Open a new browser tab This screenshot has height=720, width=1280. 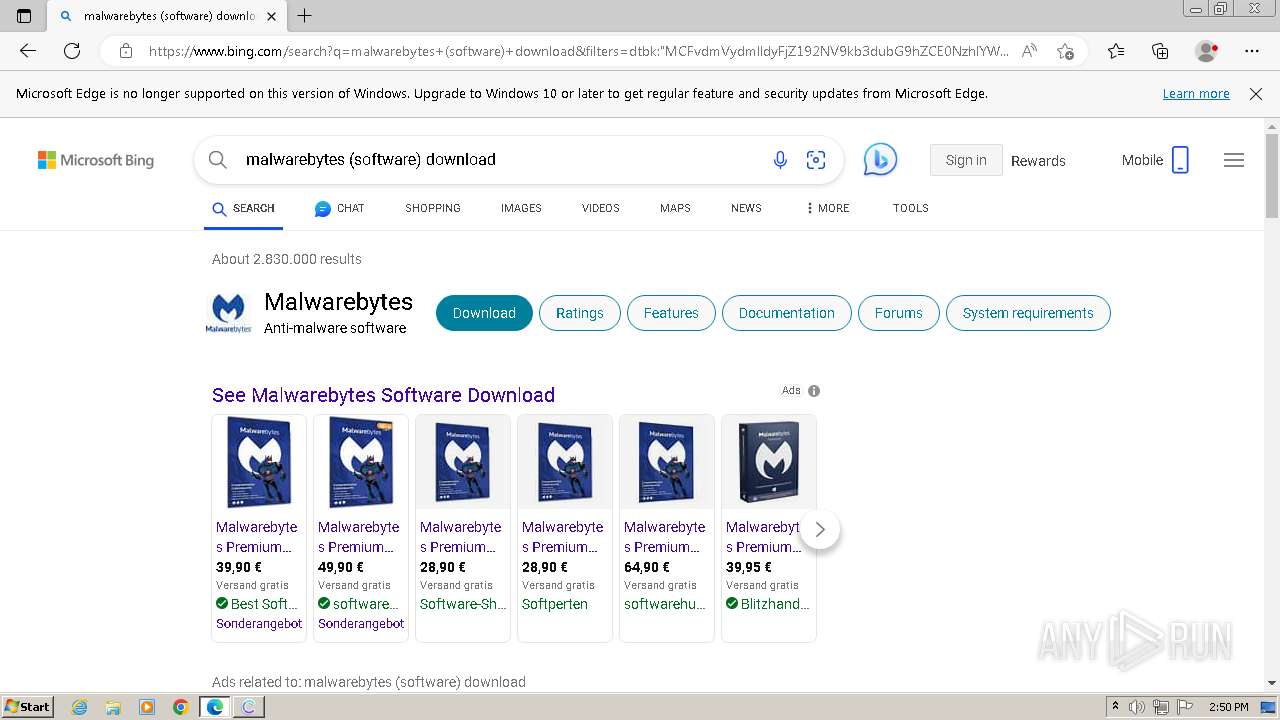pyautogui.click(x=305, y=16)
